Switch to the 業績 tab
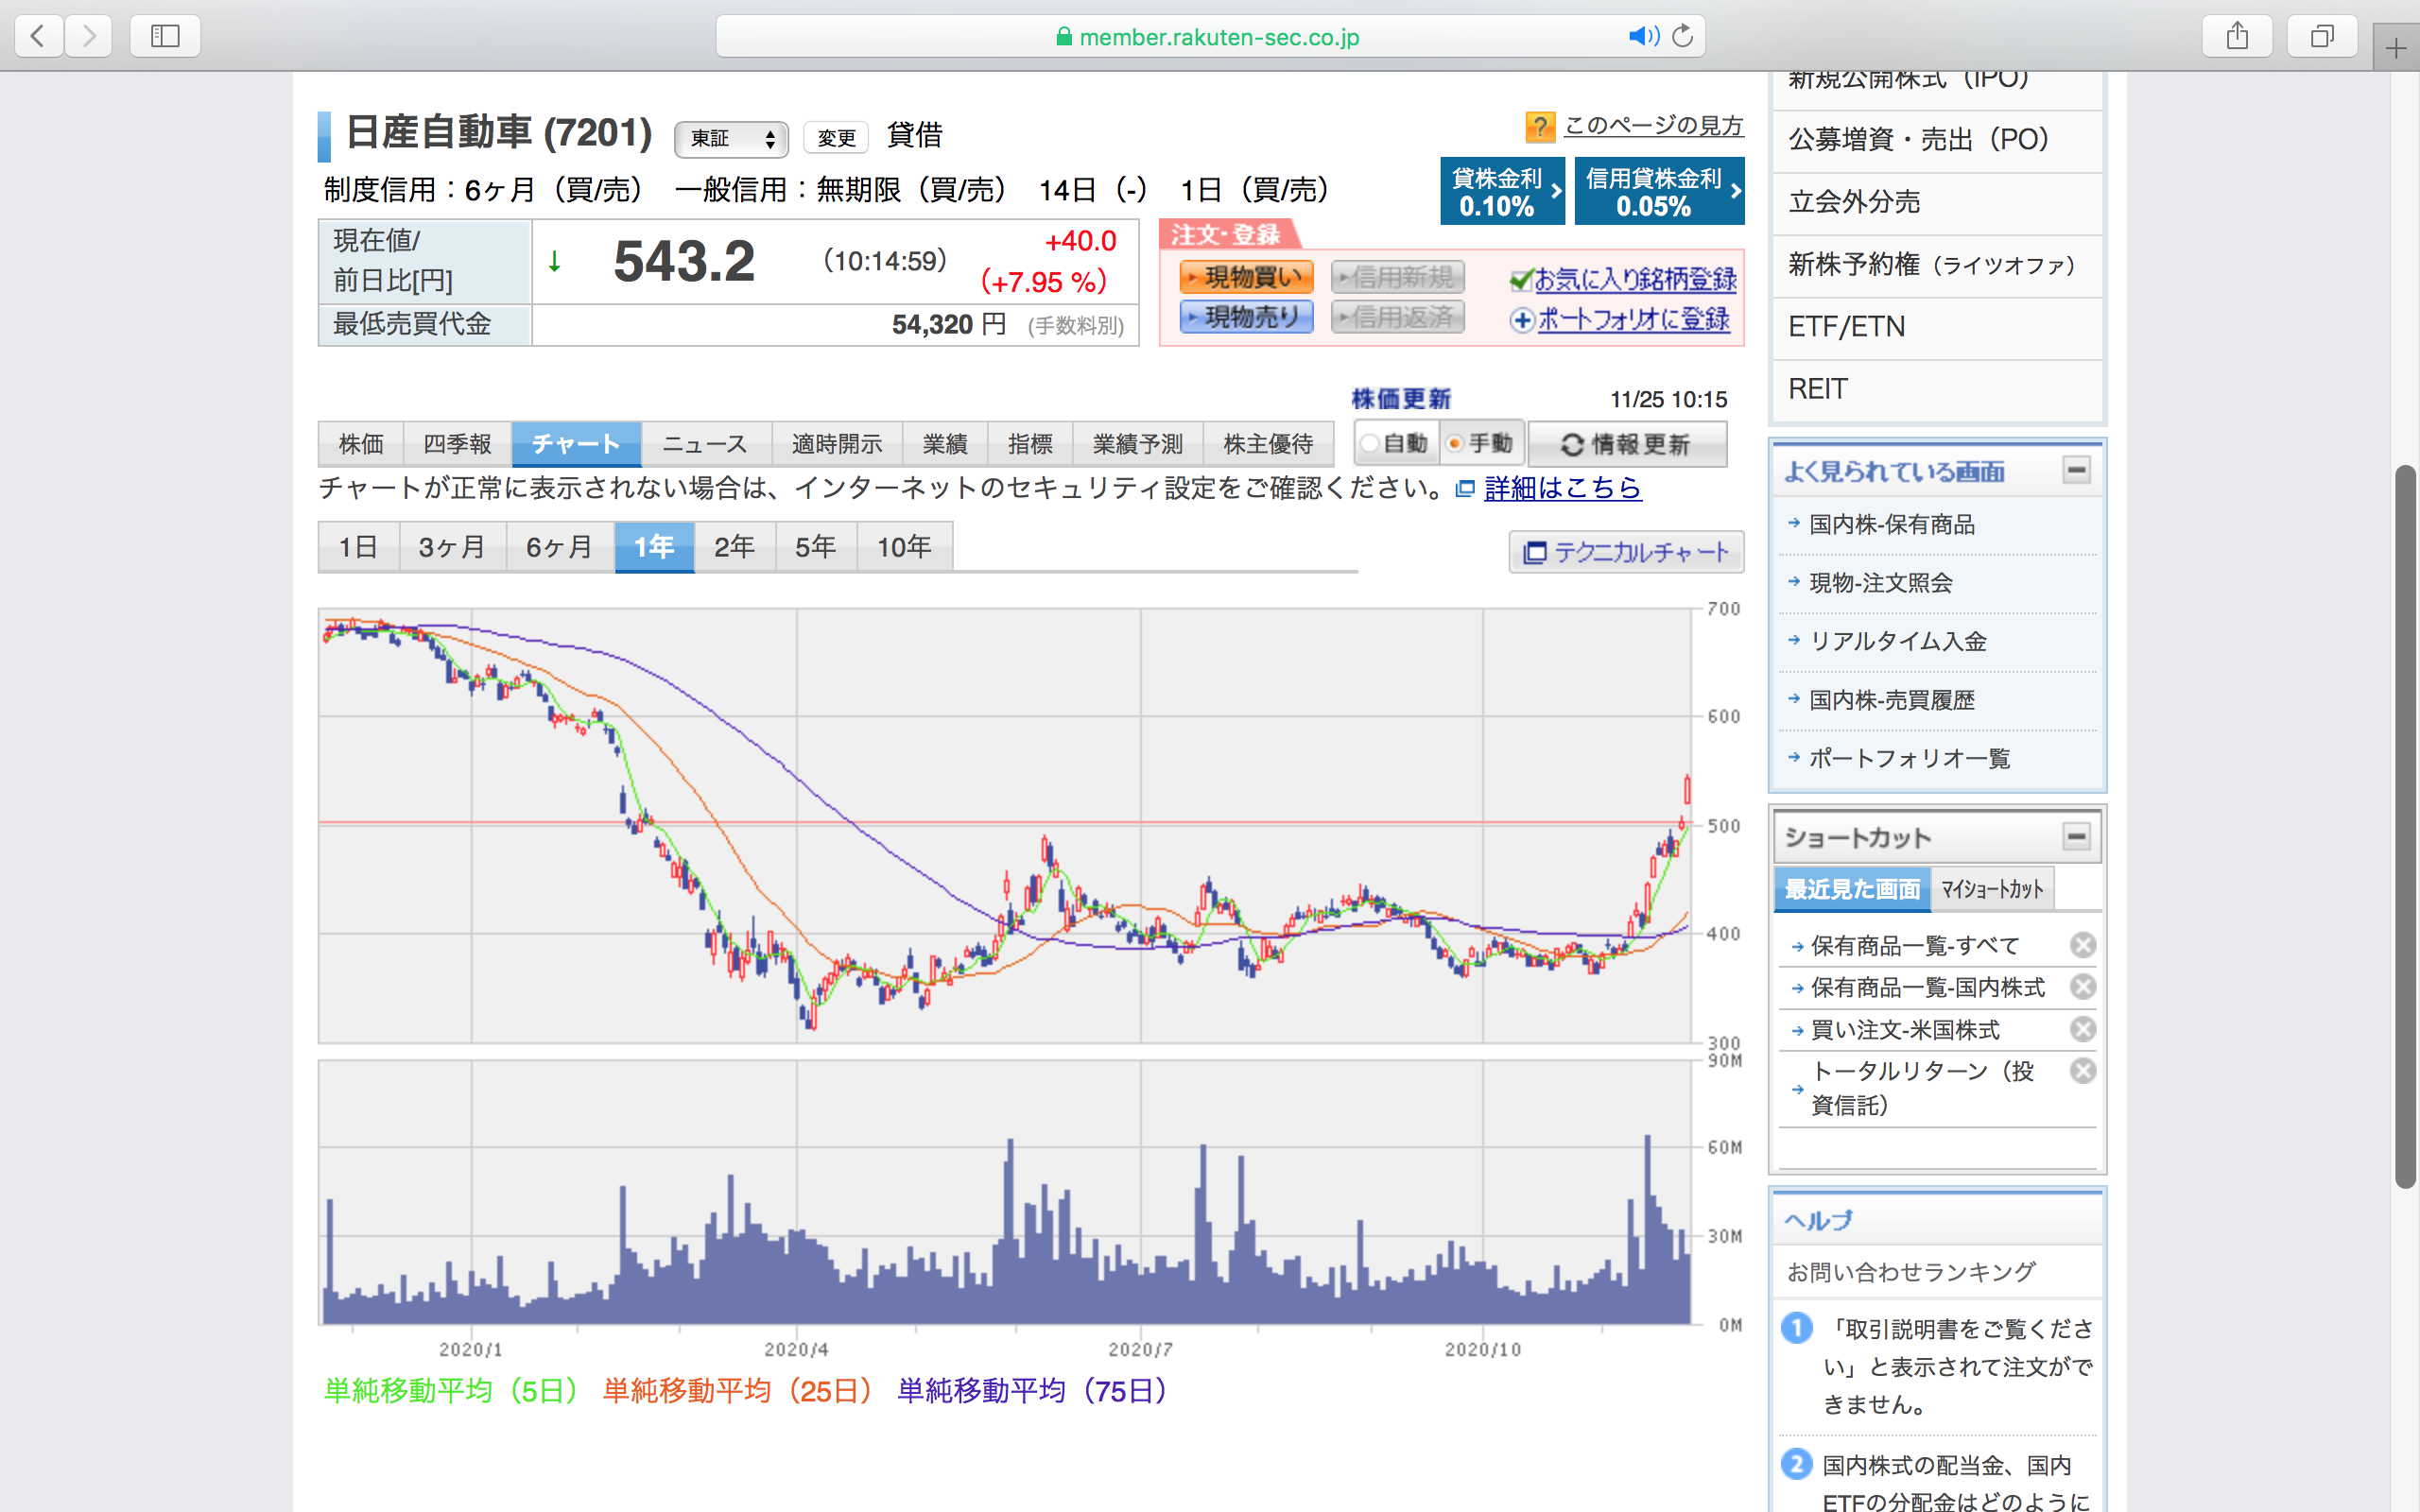Image resolution: width=2420 pixels, height=1512 pixels. (945, 444)
